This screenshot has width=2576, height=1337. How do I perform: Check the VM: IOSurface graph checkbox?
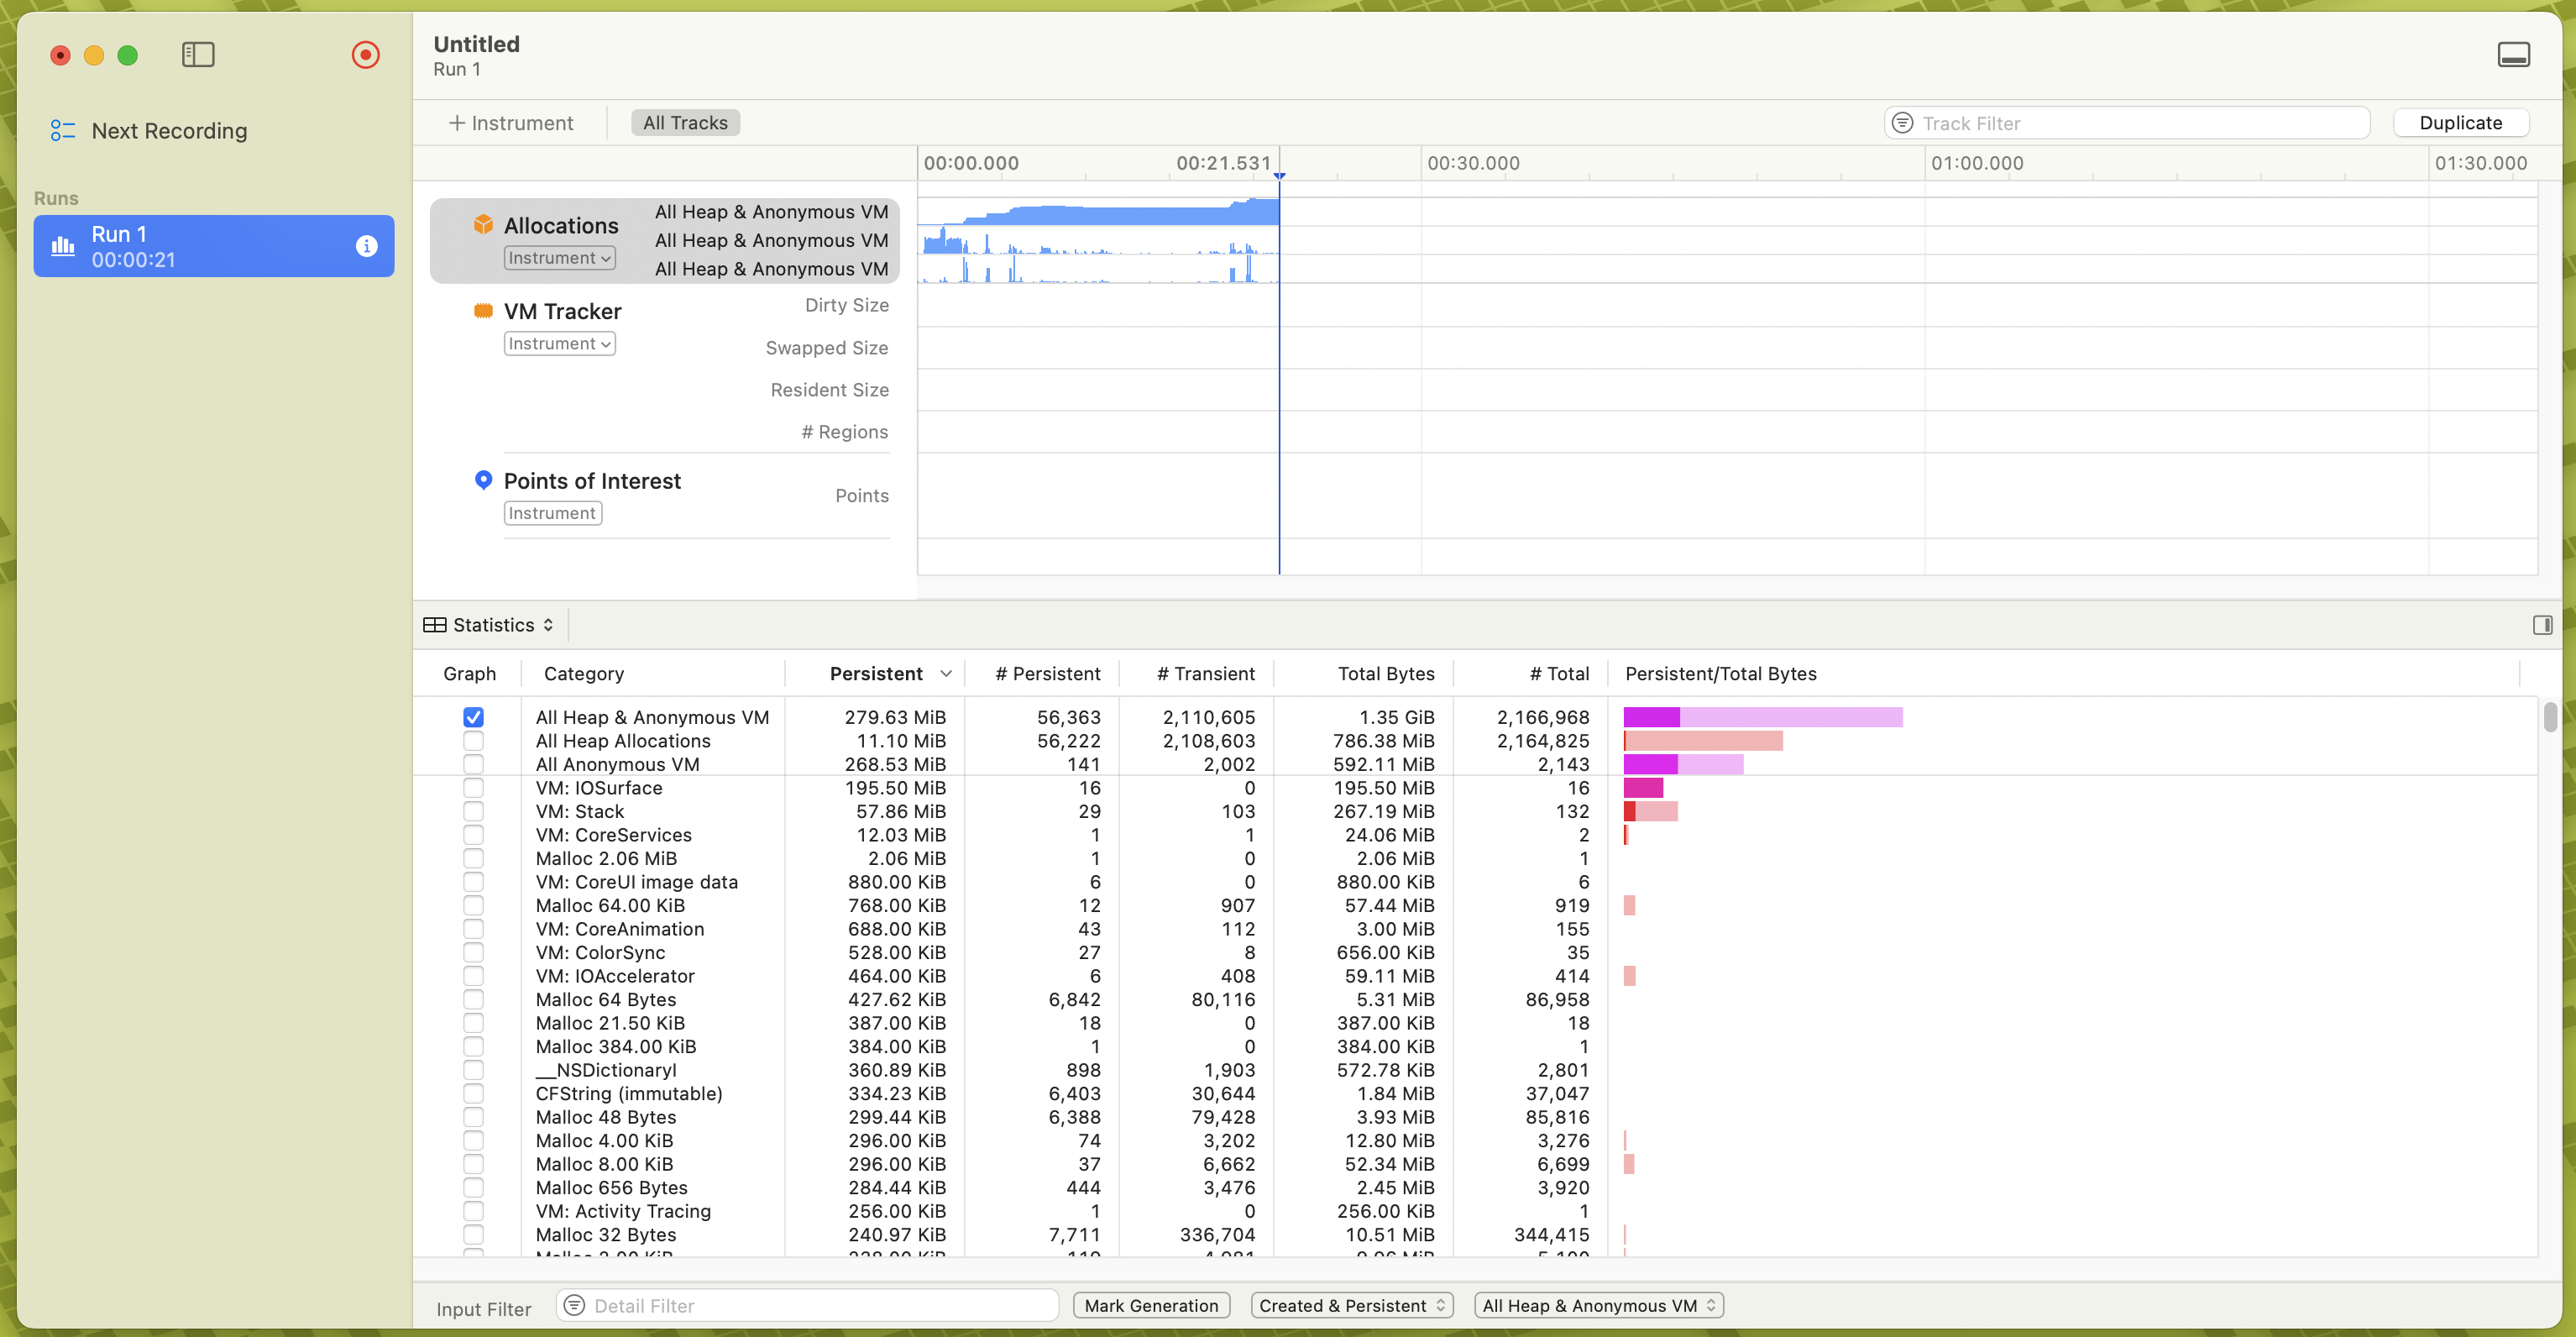[473, 788]
